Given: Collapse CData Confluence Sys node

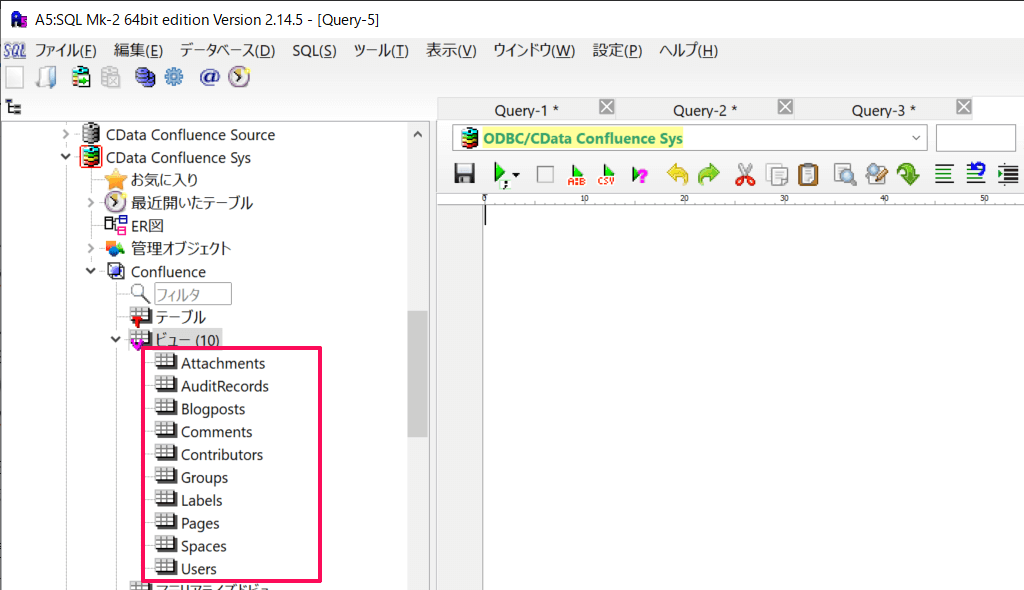Looking at the screenshot, I should tap(65, 157).
